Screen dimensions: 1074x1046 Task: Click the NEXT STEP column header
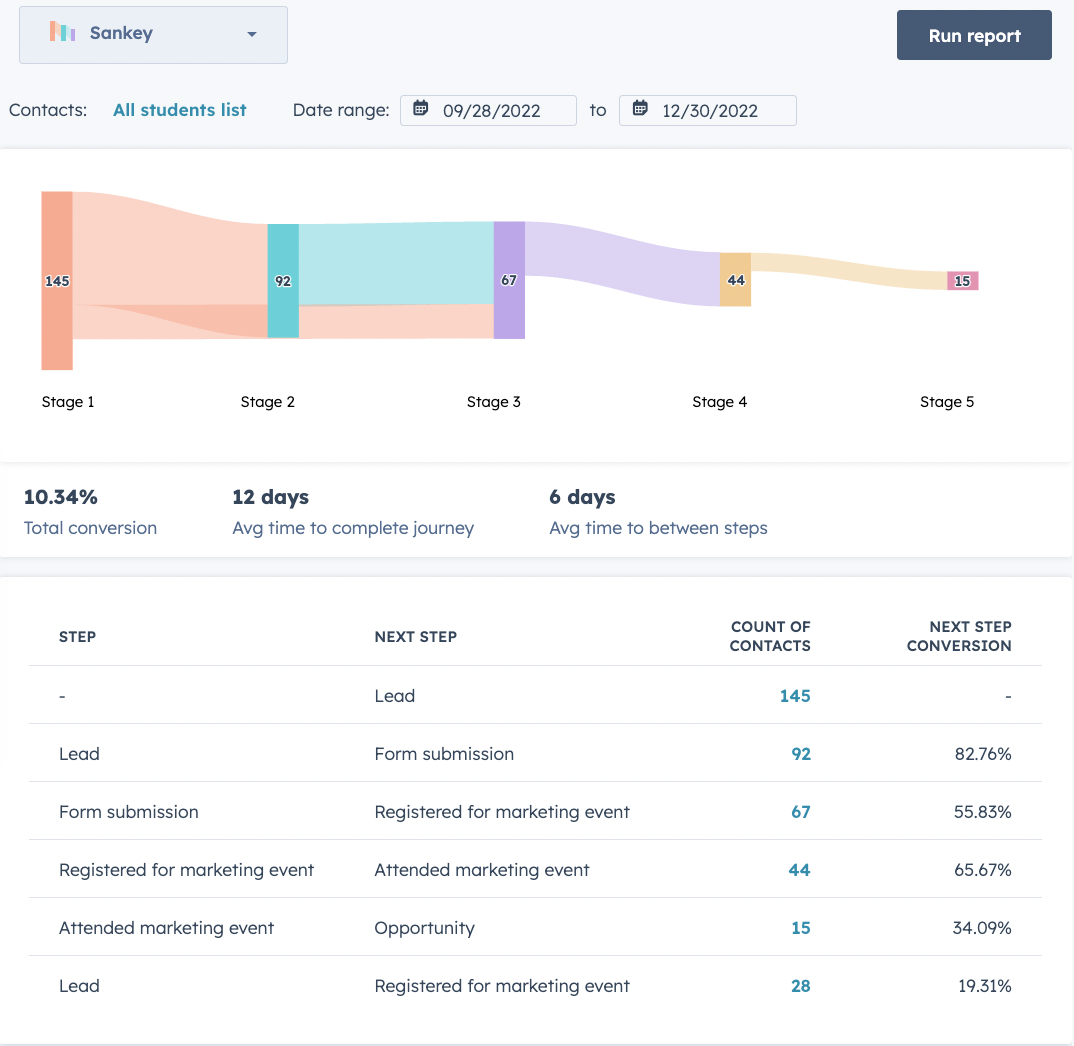(x=415, y=636)
